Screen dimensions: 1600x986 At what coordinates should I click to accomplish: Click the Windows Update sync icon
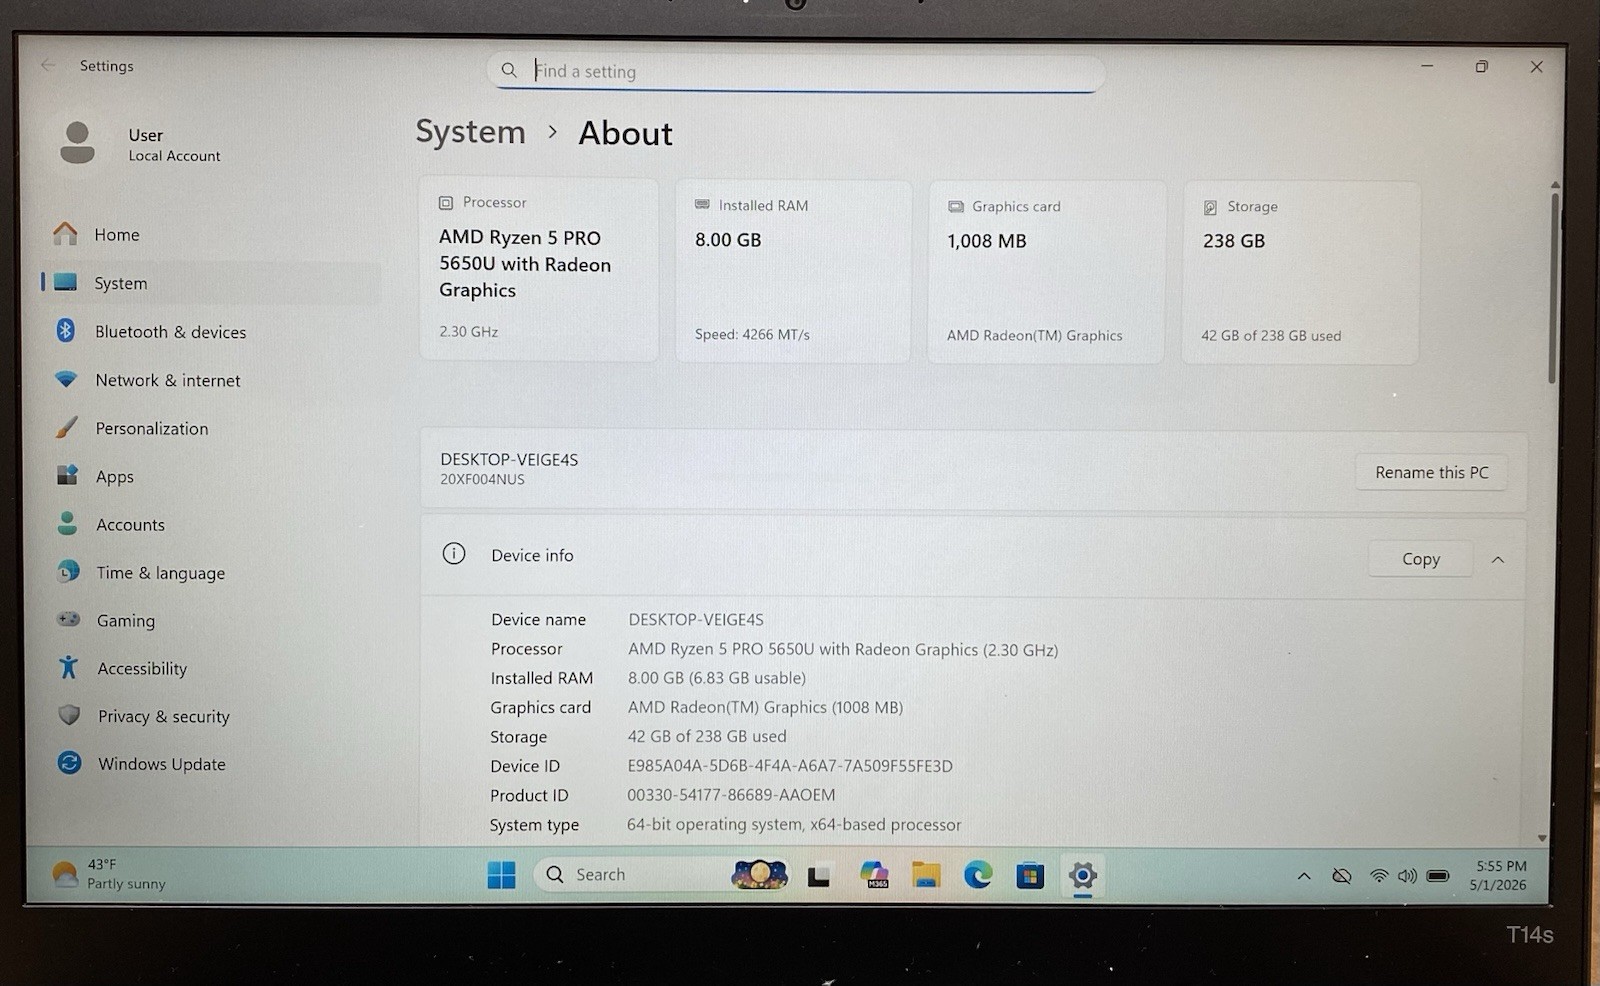(69, 763)
